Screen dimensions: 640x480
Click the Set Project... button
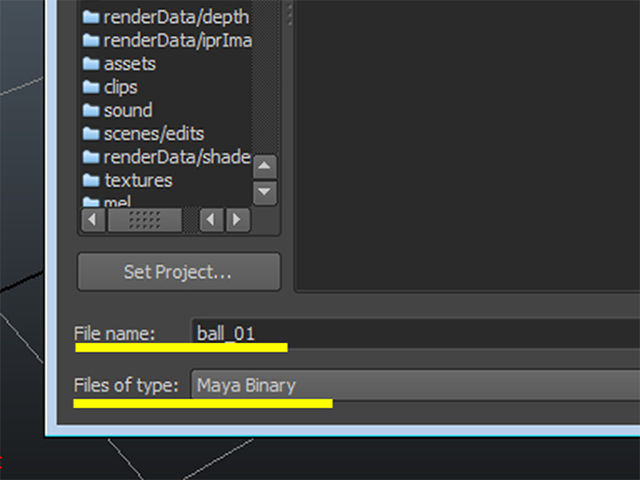tap(179, 272)
